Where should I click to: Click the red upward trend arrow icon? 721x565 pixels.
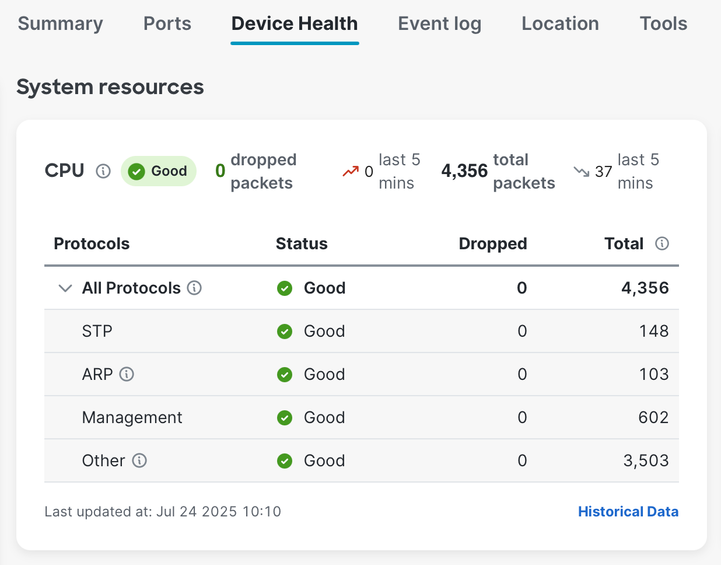pyautogui.click(x=350, y=171)
